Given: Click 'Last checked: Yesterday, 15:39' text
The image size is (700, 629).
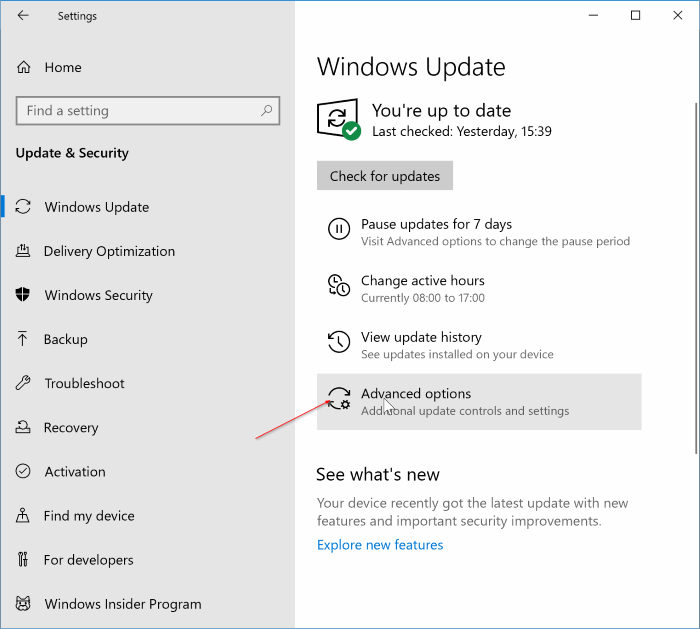Looking at the screenshot, I should point(462,131).
